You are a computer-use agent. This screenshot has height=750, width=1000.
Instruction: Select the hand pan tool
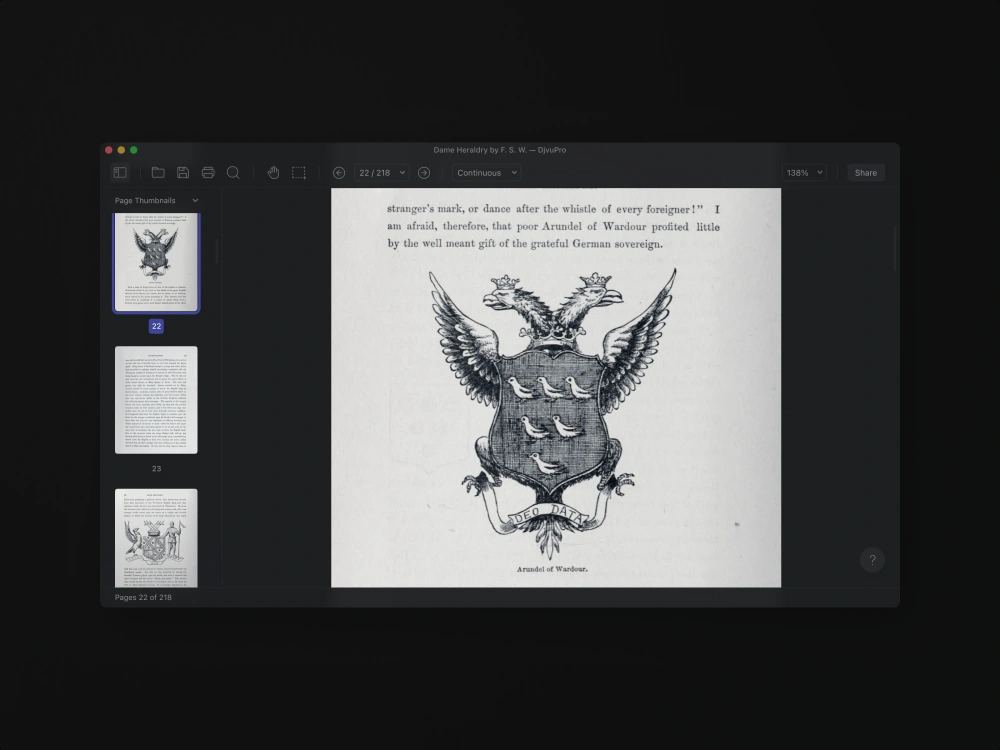[274, 172]
